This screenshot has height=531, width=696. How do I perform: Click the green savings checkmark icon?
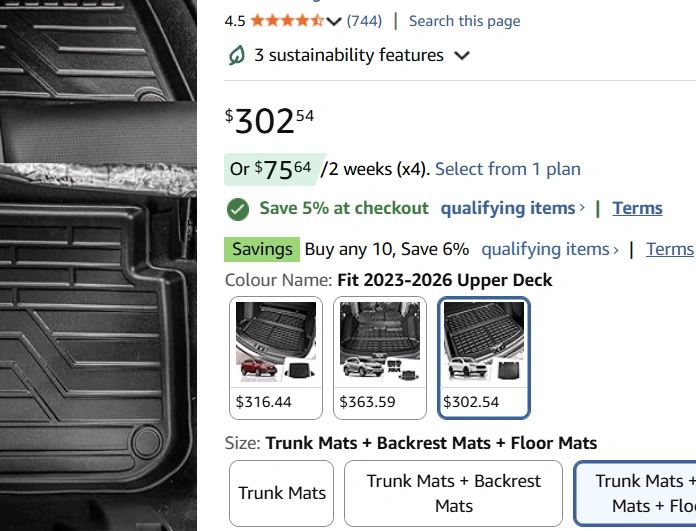[237, 209]
